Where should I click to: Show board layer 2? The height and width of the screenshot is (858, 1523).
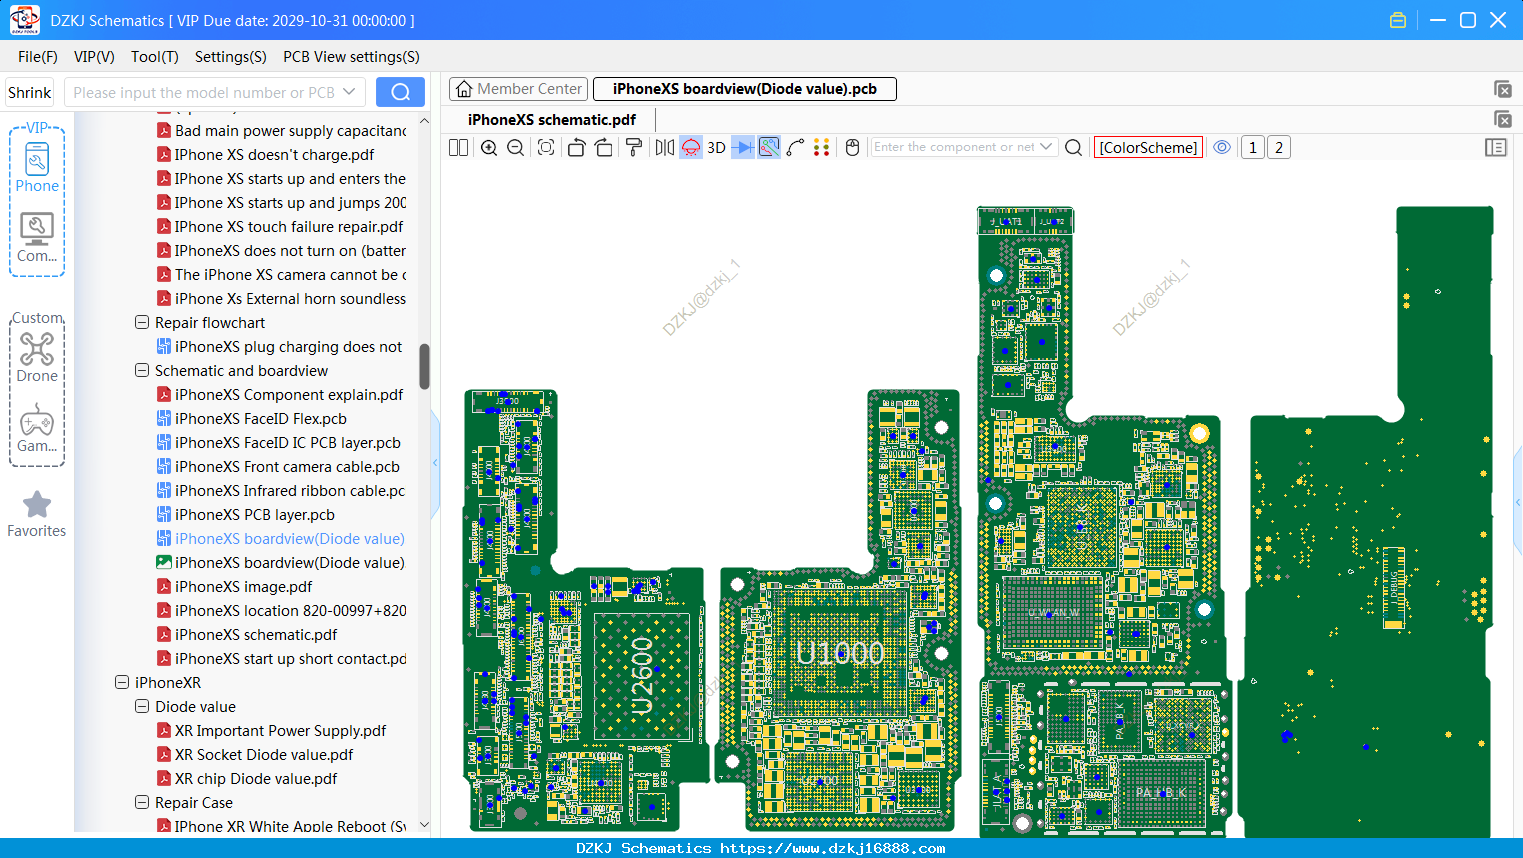pyautogui.click(x=1279, y=147)
